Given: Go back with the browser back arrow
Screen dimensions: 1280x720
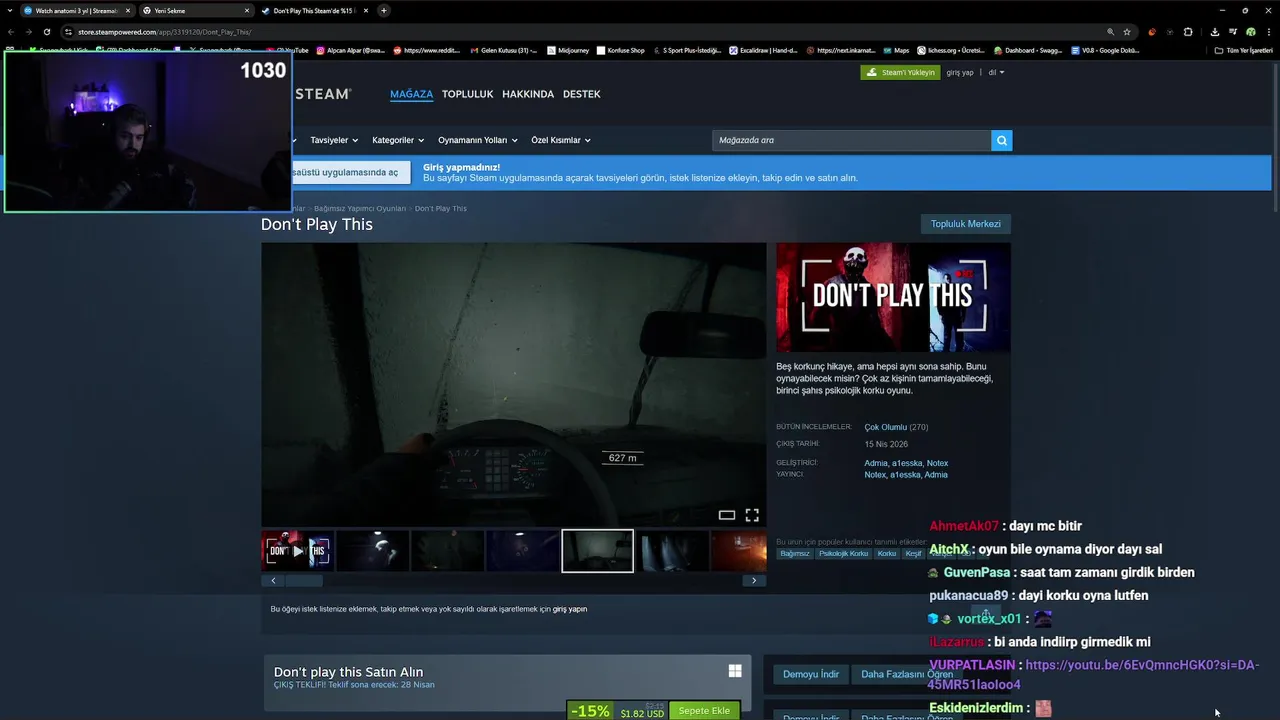Looking at the screenshot, I should coord(10,32).
